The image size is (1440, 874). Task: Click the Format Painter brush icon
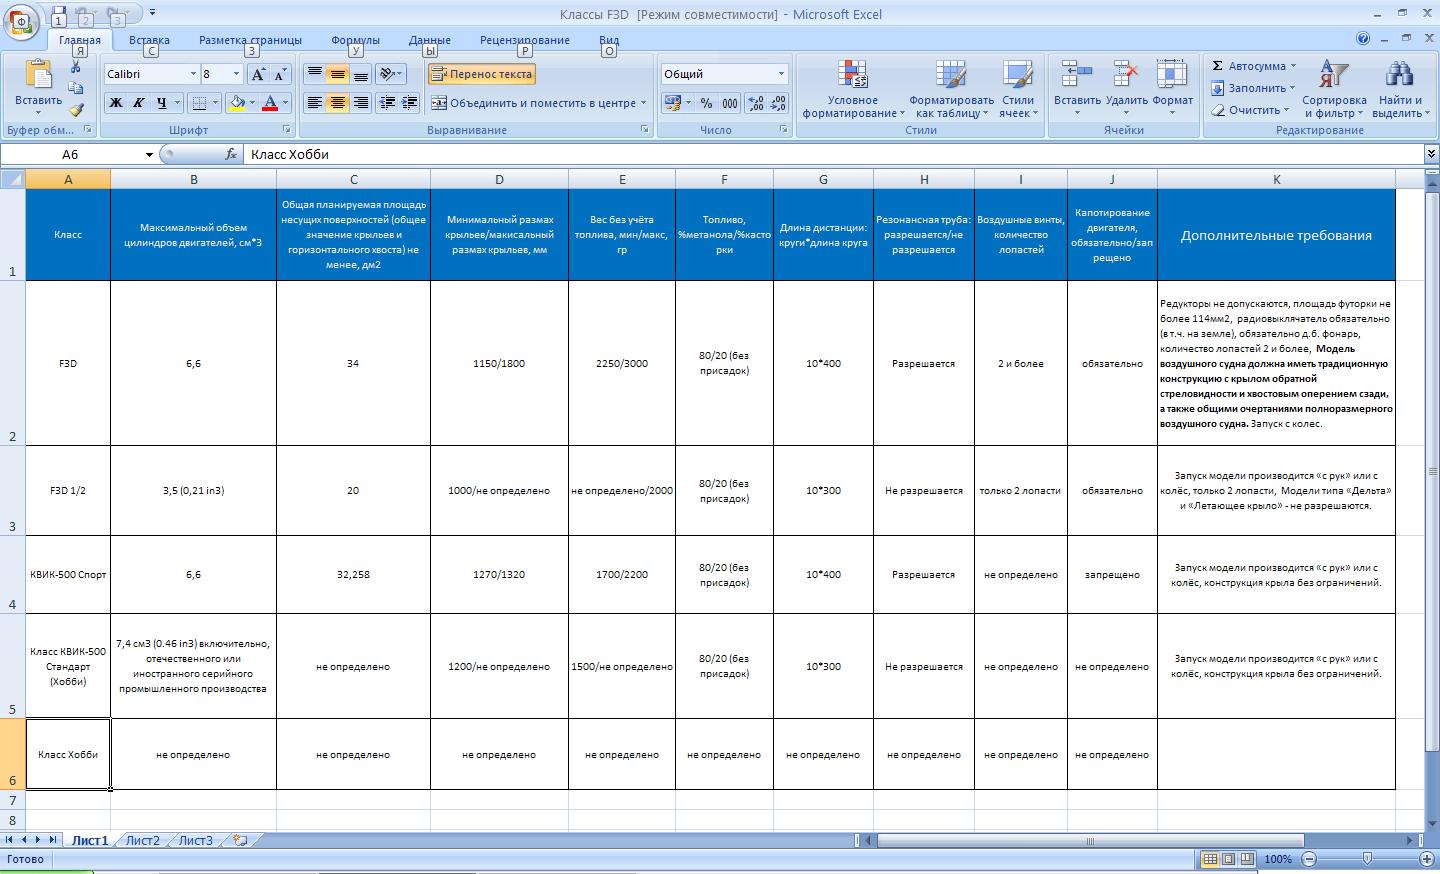pyautogui.click(x=76, y=110)
